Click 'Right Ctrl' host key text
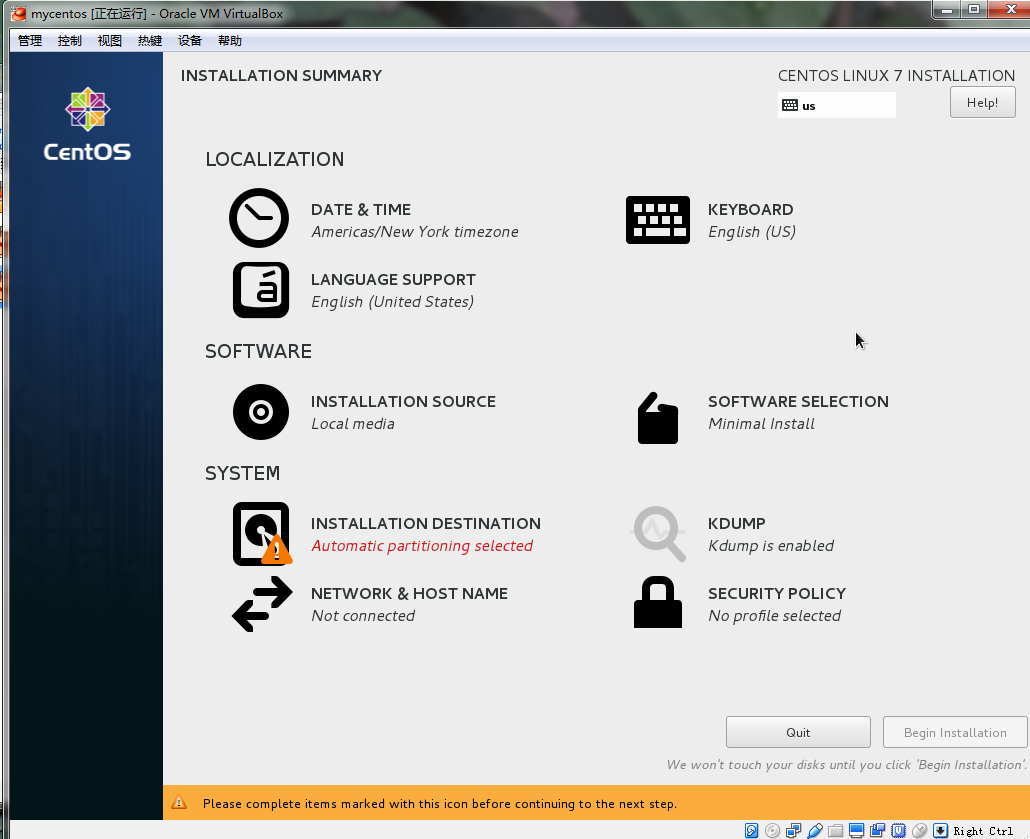The height and width of the screenshot is (839, 1030). click(983, 831)
